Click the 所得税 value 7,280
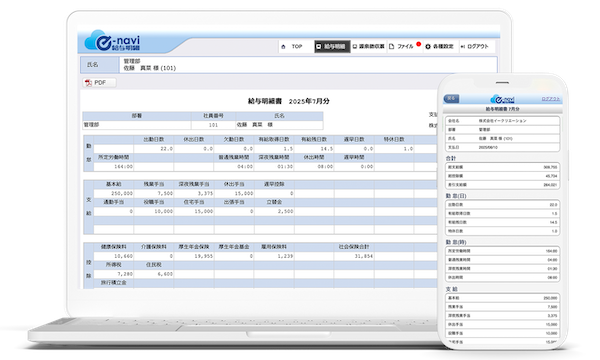The width and height of the screenshot is (600, 360). [x=113, y=274]
